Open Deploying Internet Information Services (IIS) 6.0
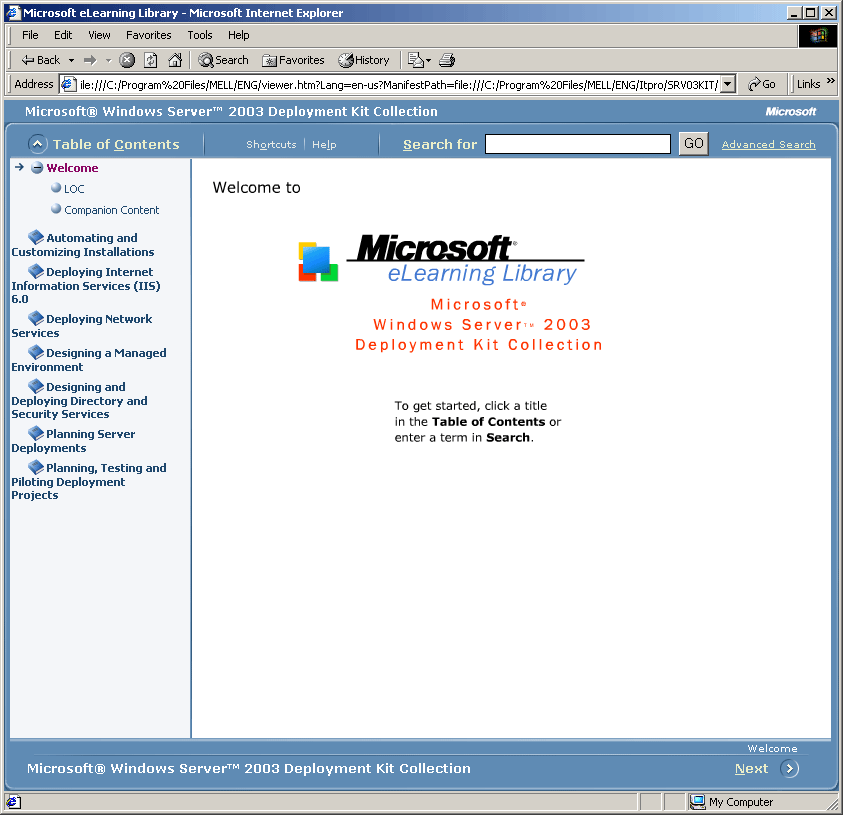843x815 pixels. 86,285
